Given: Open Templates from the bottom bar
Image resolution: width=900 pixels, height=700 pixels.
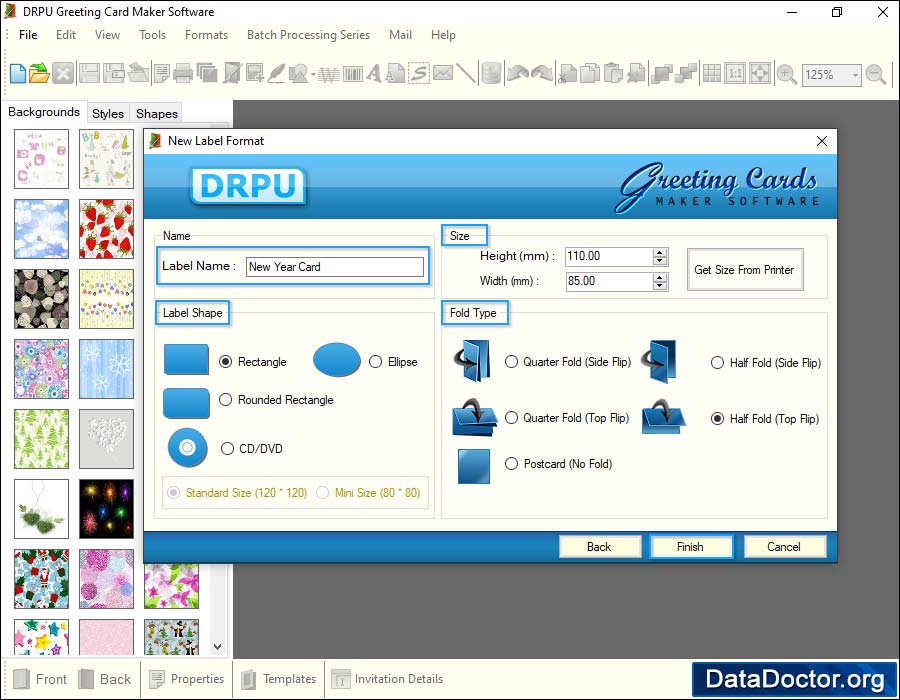Looking at the screenshot, I should (279, 679).
